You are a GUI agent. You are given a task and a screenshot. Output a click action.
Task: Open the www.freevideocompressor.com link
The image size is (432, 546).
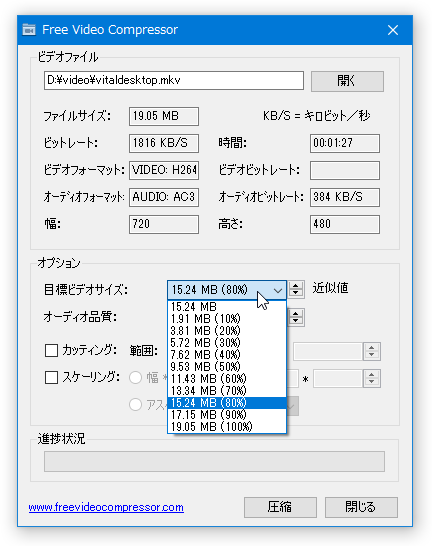pyautogui.click(x=106, y=507)
